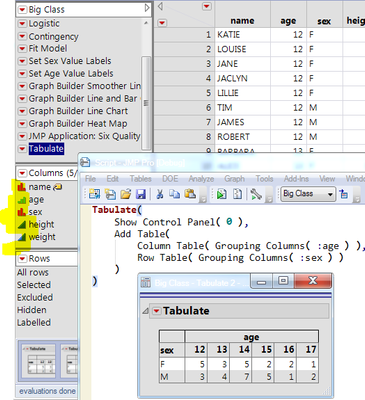
Task: Collapse the Tabulate report outline triangle
Action: pyautogui.click(x=145, y=311)
